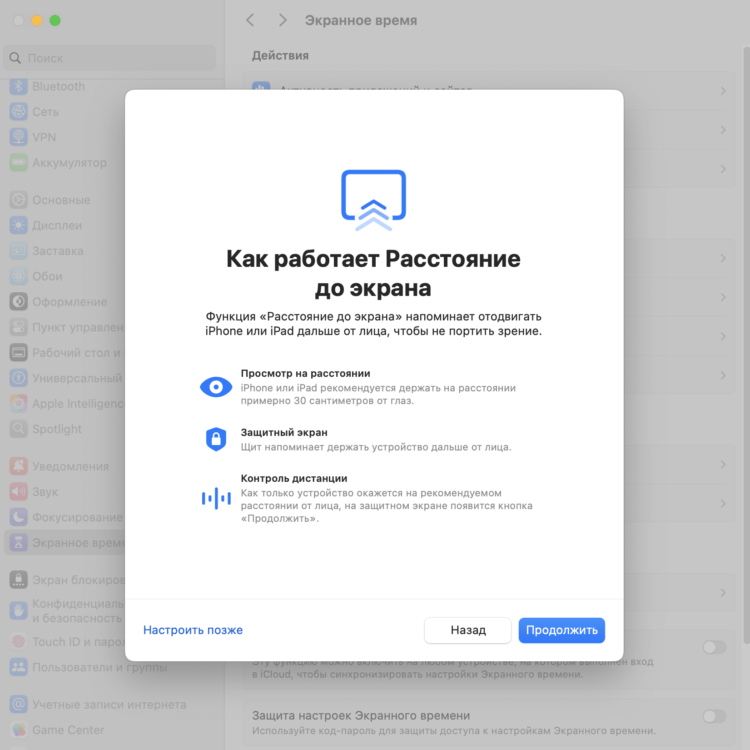Click the 'Контроль дистанции' label
The image size is (750, 750).
click(294, 478)
